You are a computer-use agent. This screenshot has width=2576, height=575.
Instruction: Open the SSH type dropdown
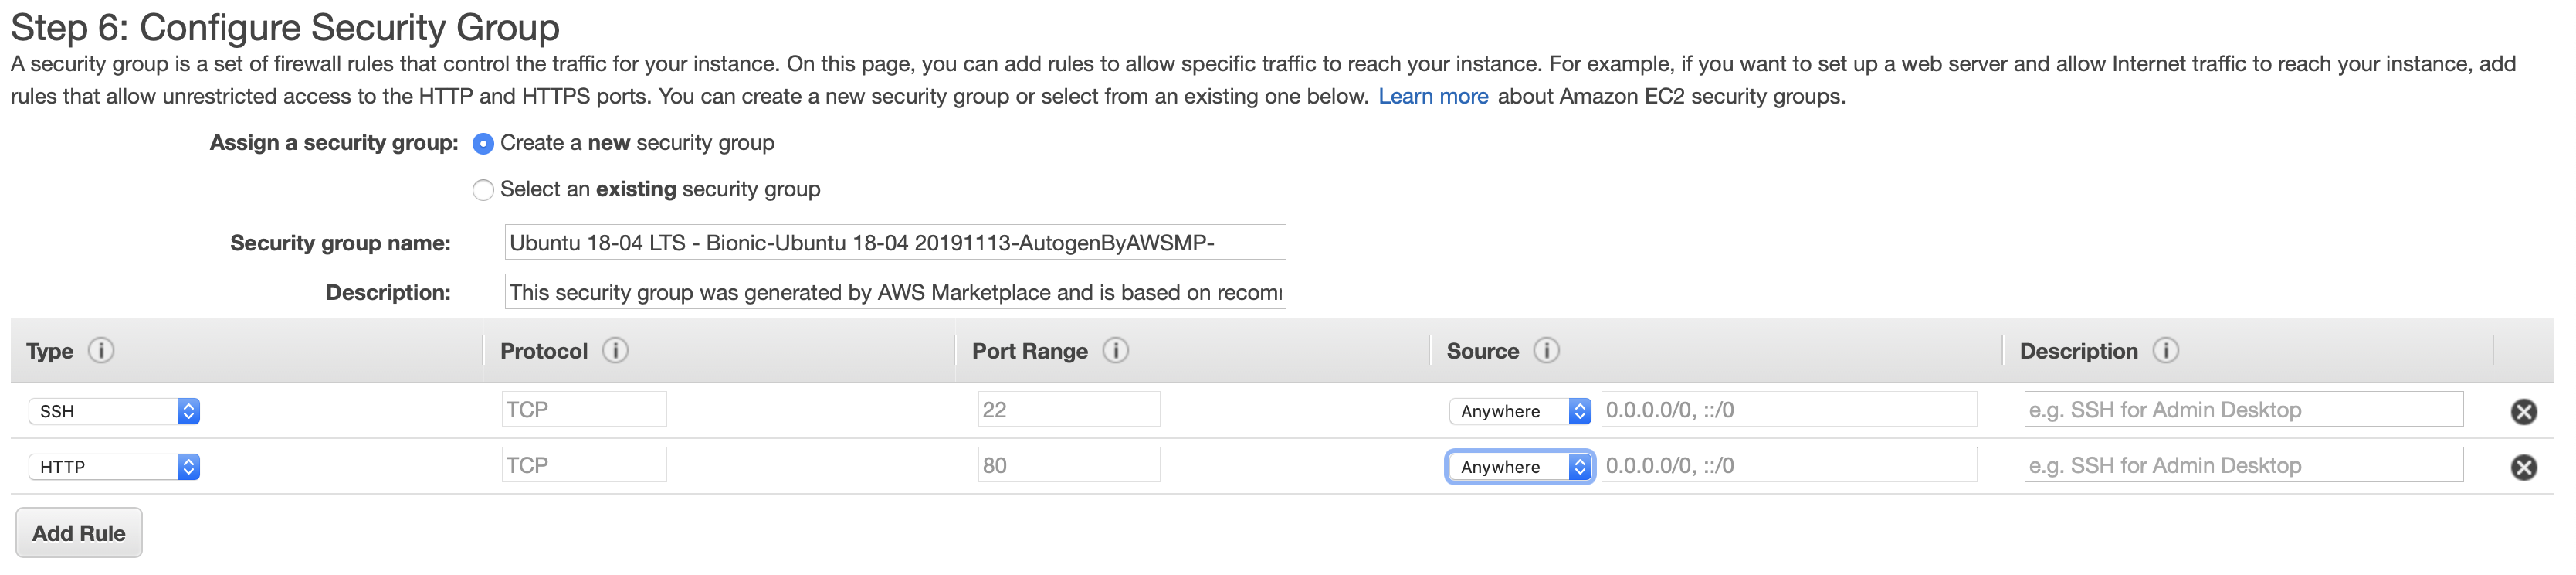coord(114,411)
